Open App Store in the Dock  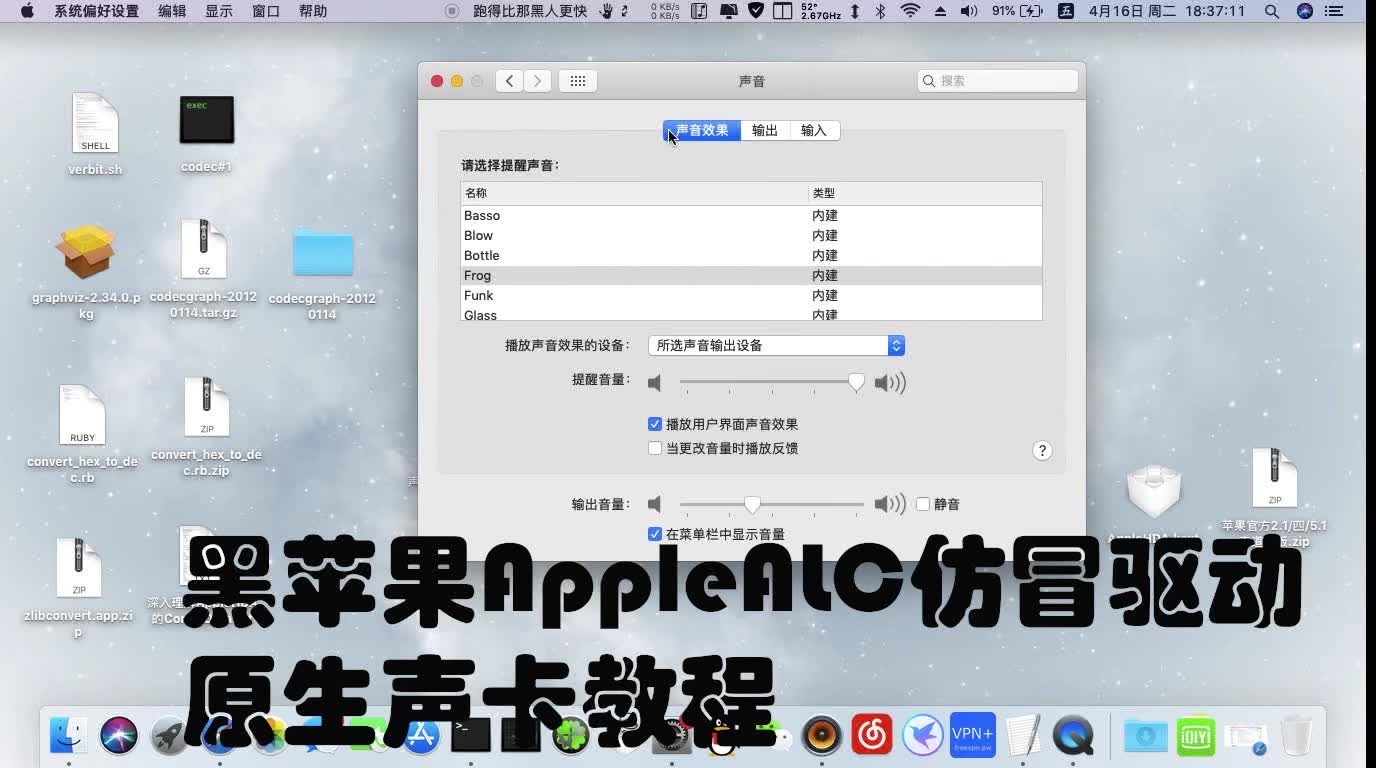tap(421, 738)
